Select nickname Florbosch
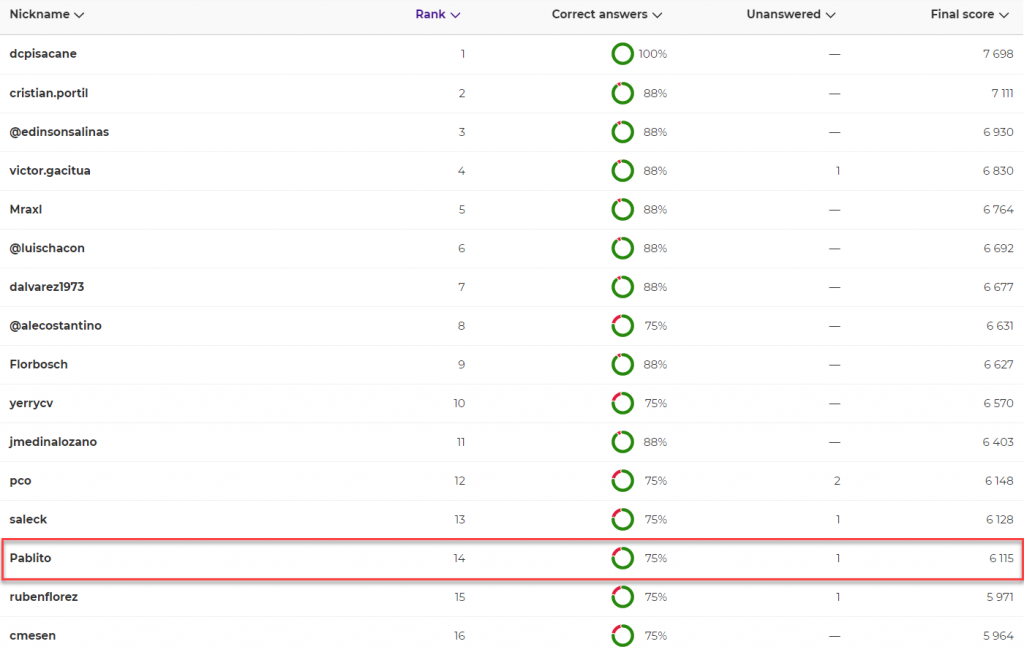Image resolution: width=1024 pixels, height=655 pixels. click(39, 364)
